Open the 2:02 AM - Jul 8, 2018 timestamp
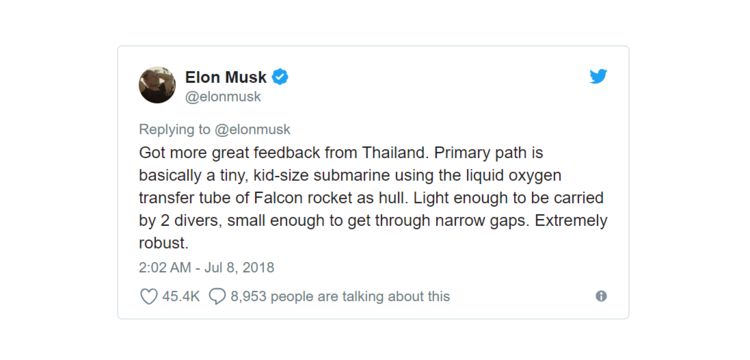 tap(207, 267)
